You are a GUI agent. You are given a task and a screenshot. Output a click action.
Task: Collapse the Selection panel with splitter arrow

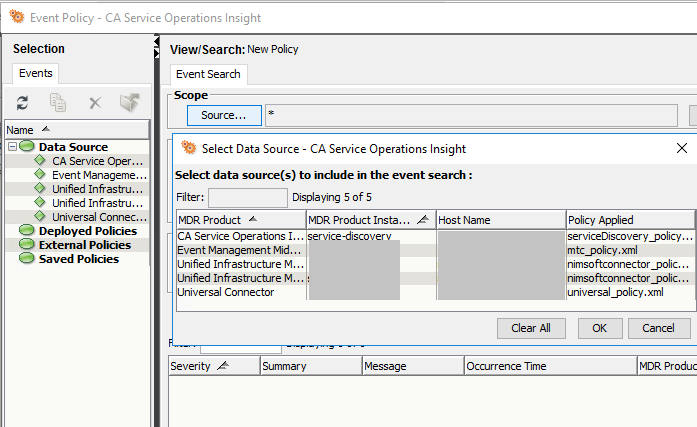[157, 45]
